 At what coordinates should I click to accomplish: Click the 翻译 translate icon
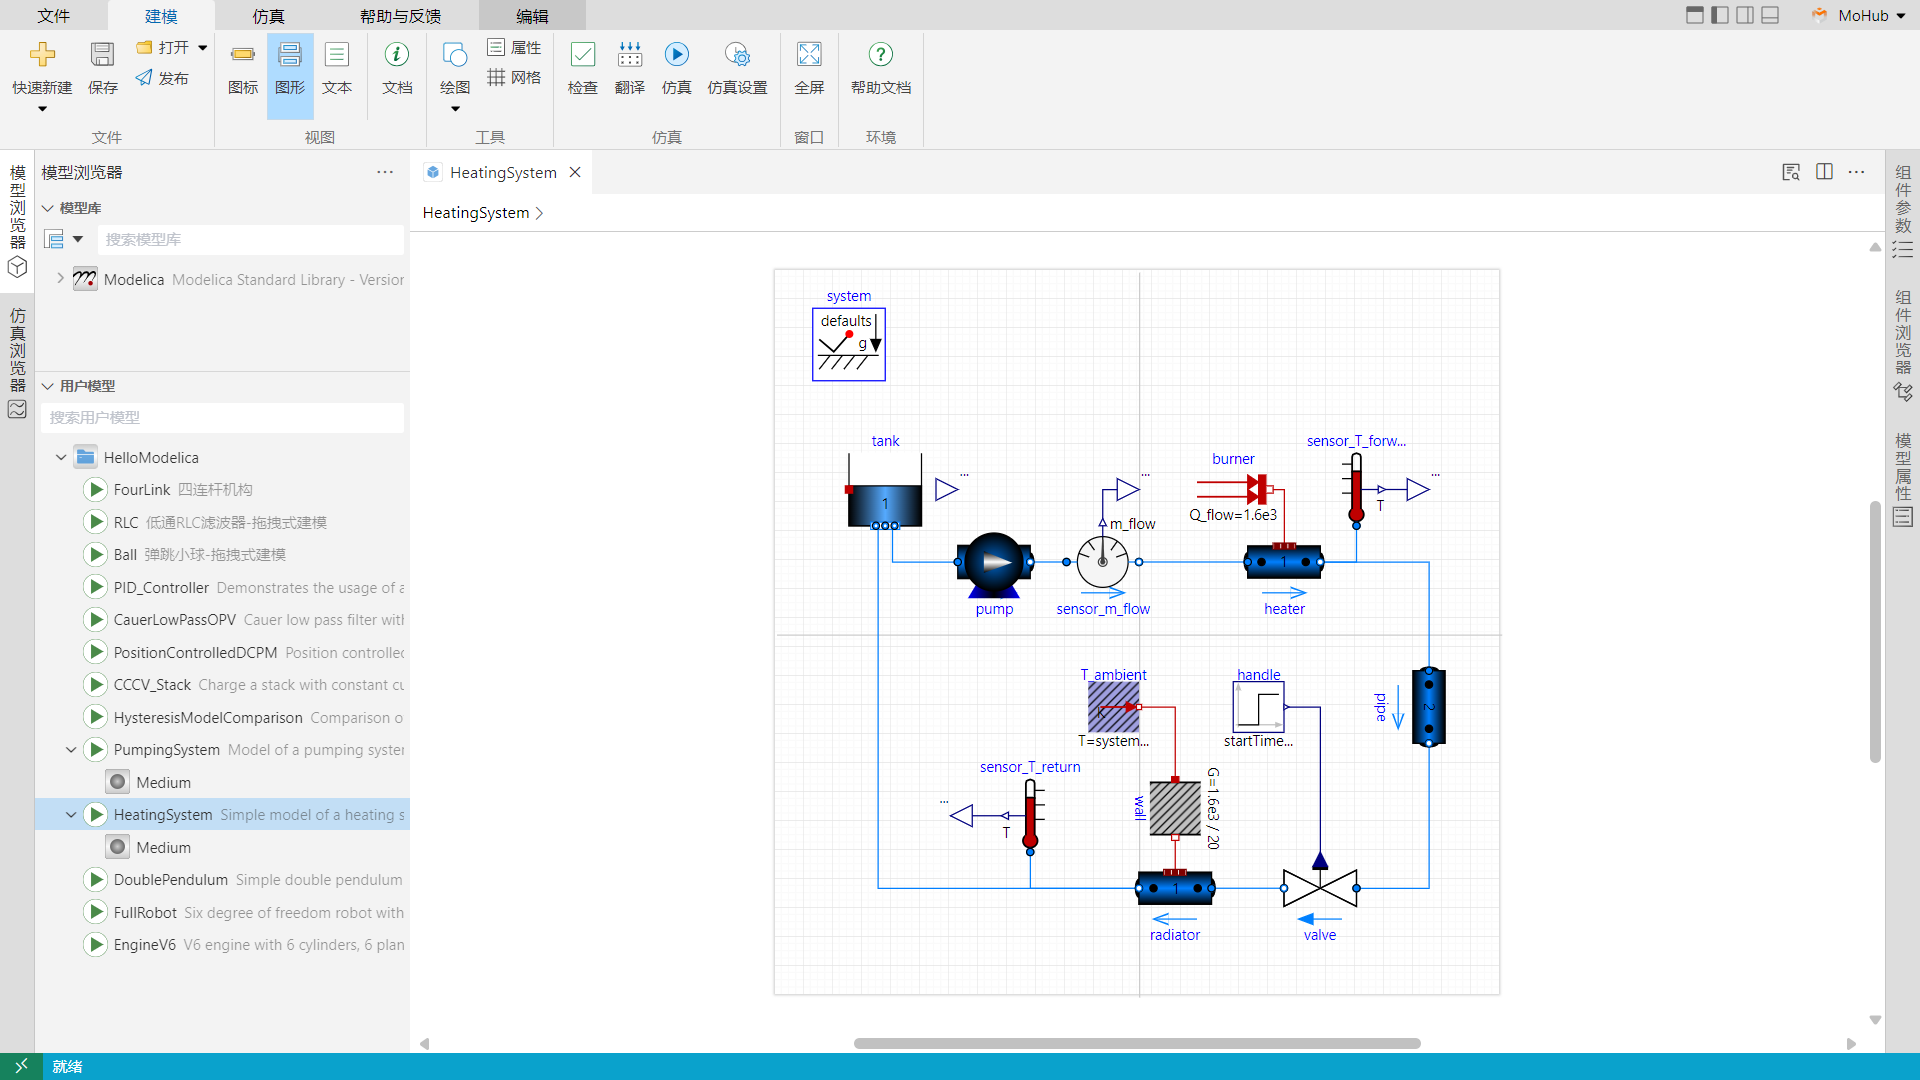[x=630, y=55]
